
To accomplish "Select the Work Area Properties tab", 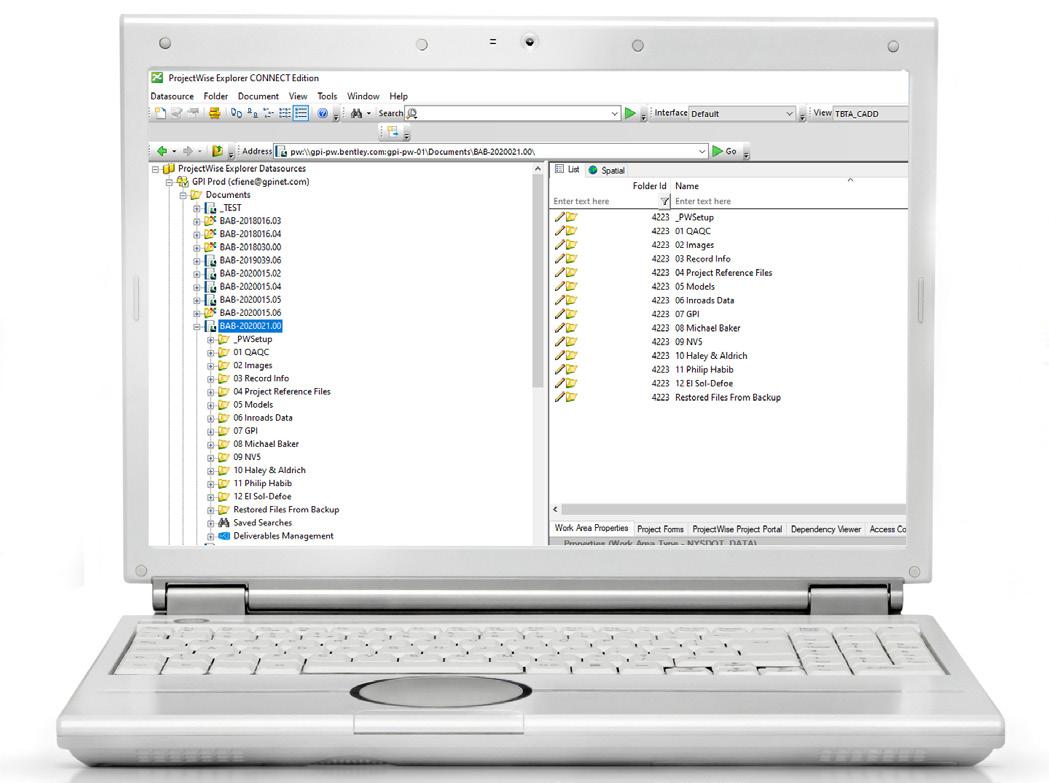I will pos(591,528).
